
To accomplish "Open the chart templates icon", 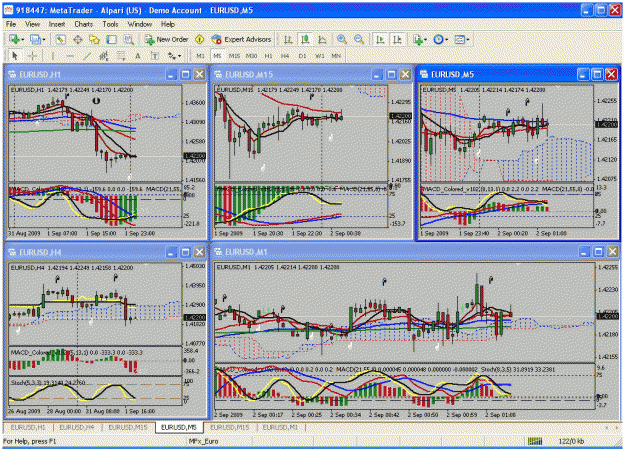I will tap(459, 39).
